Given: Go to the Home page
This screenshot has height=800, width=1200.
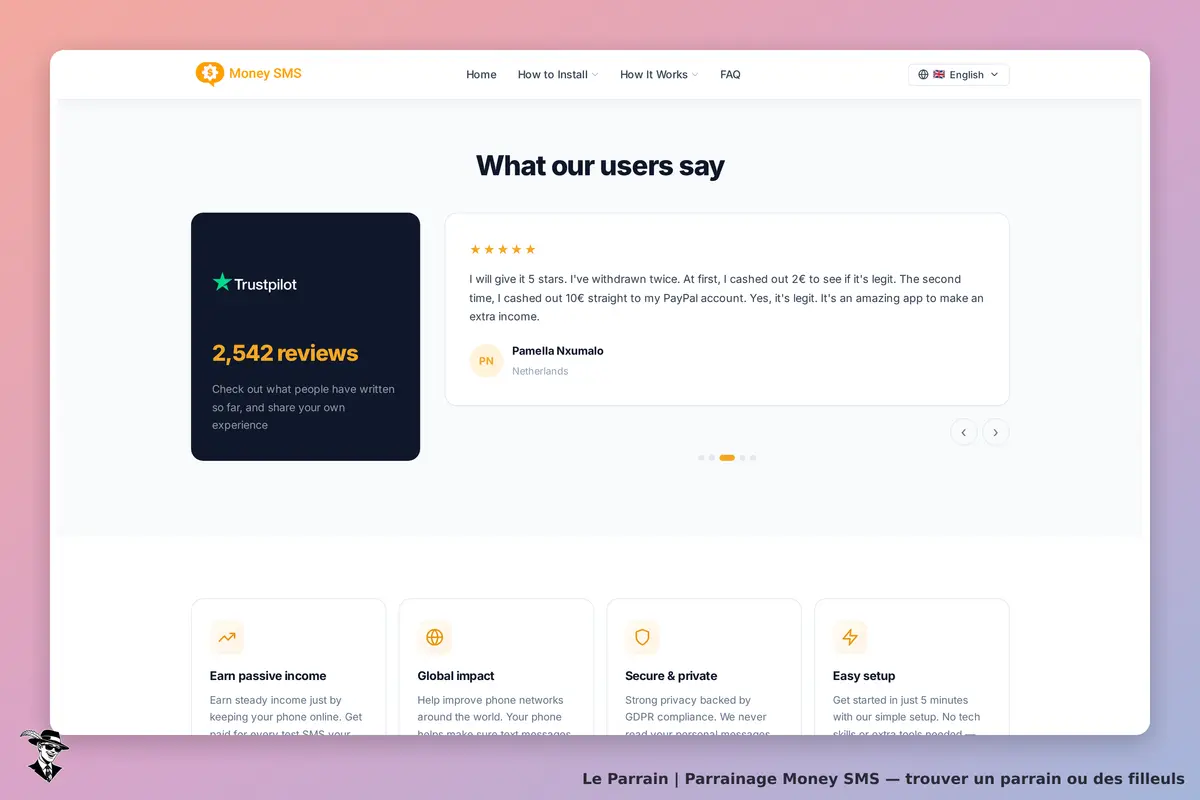Looking at the screenshot, I should [481, 74].
